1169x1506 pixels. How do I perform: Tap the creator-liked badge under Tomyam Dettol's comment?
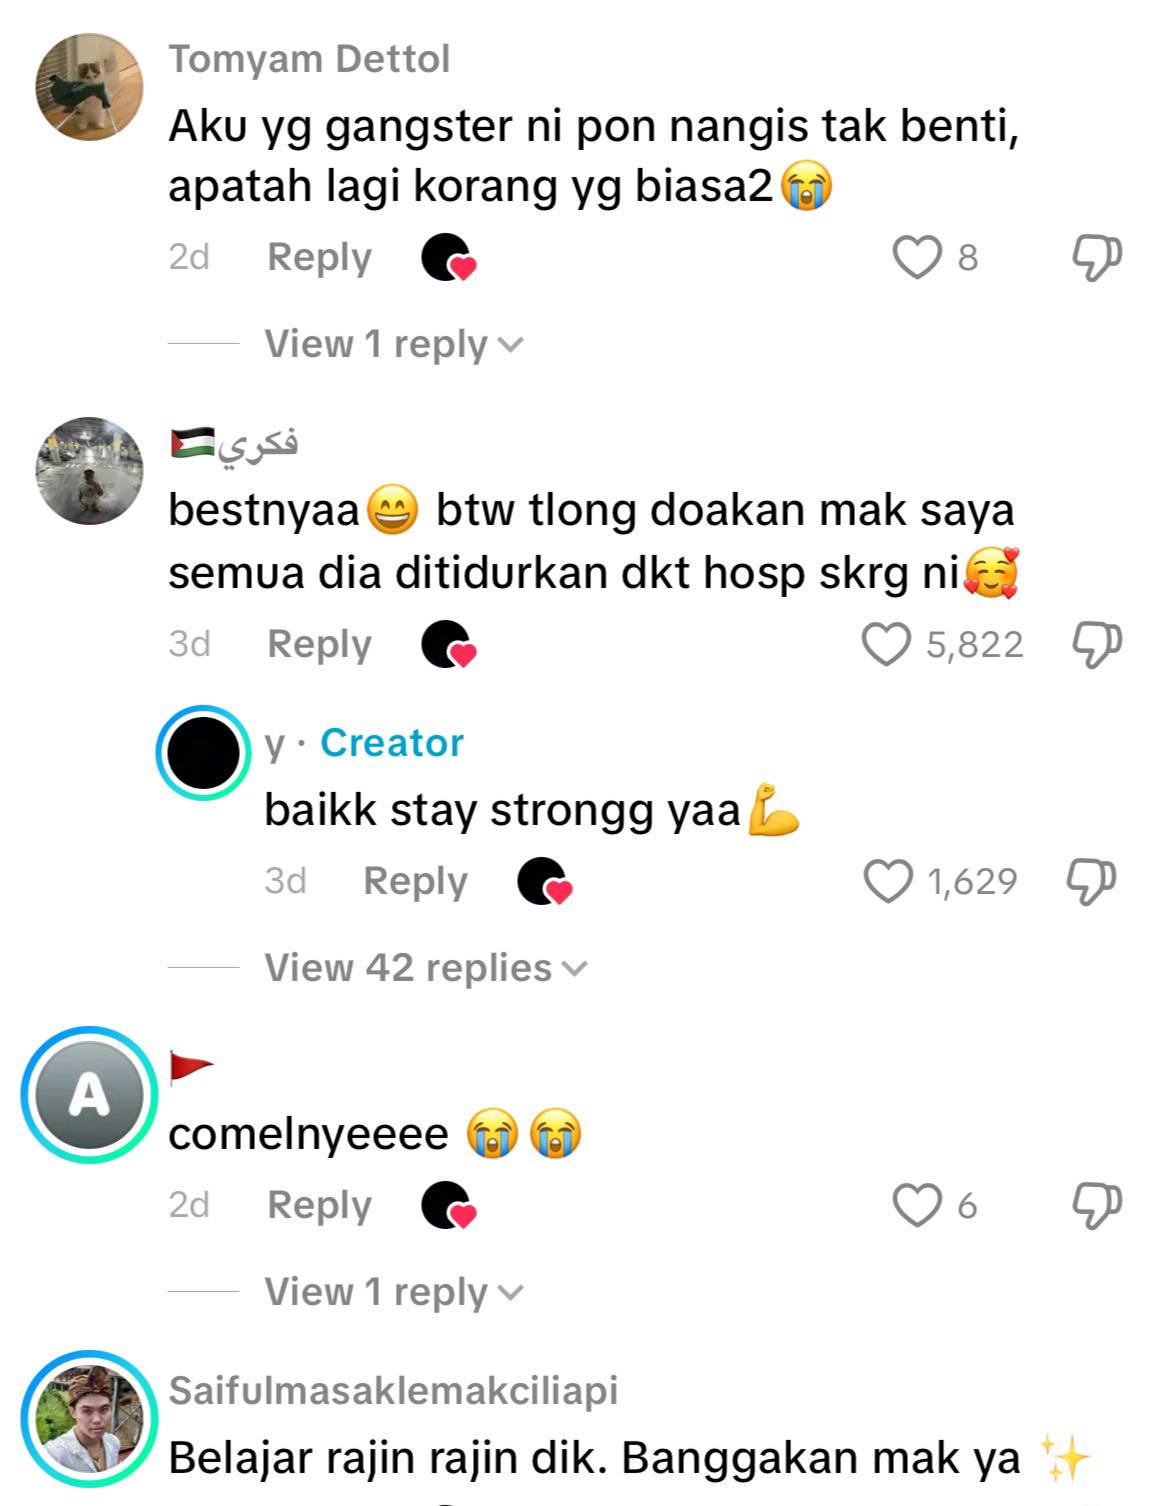coord(448,259)
